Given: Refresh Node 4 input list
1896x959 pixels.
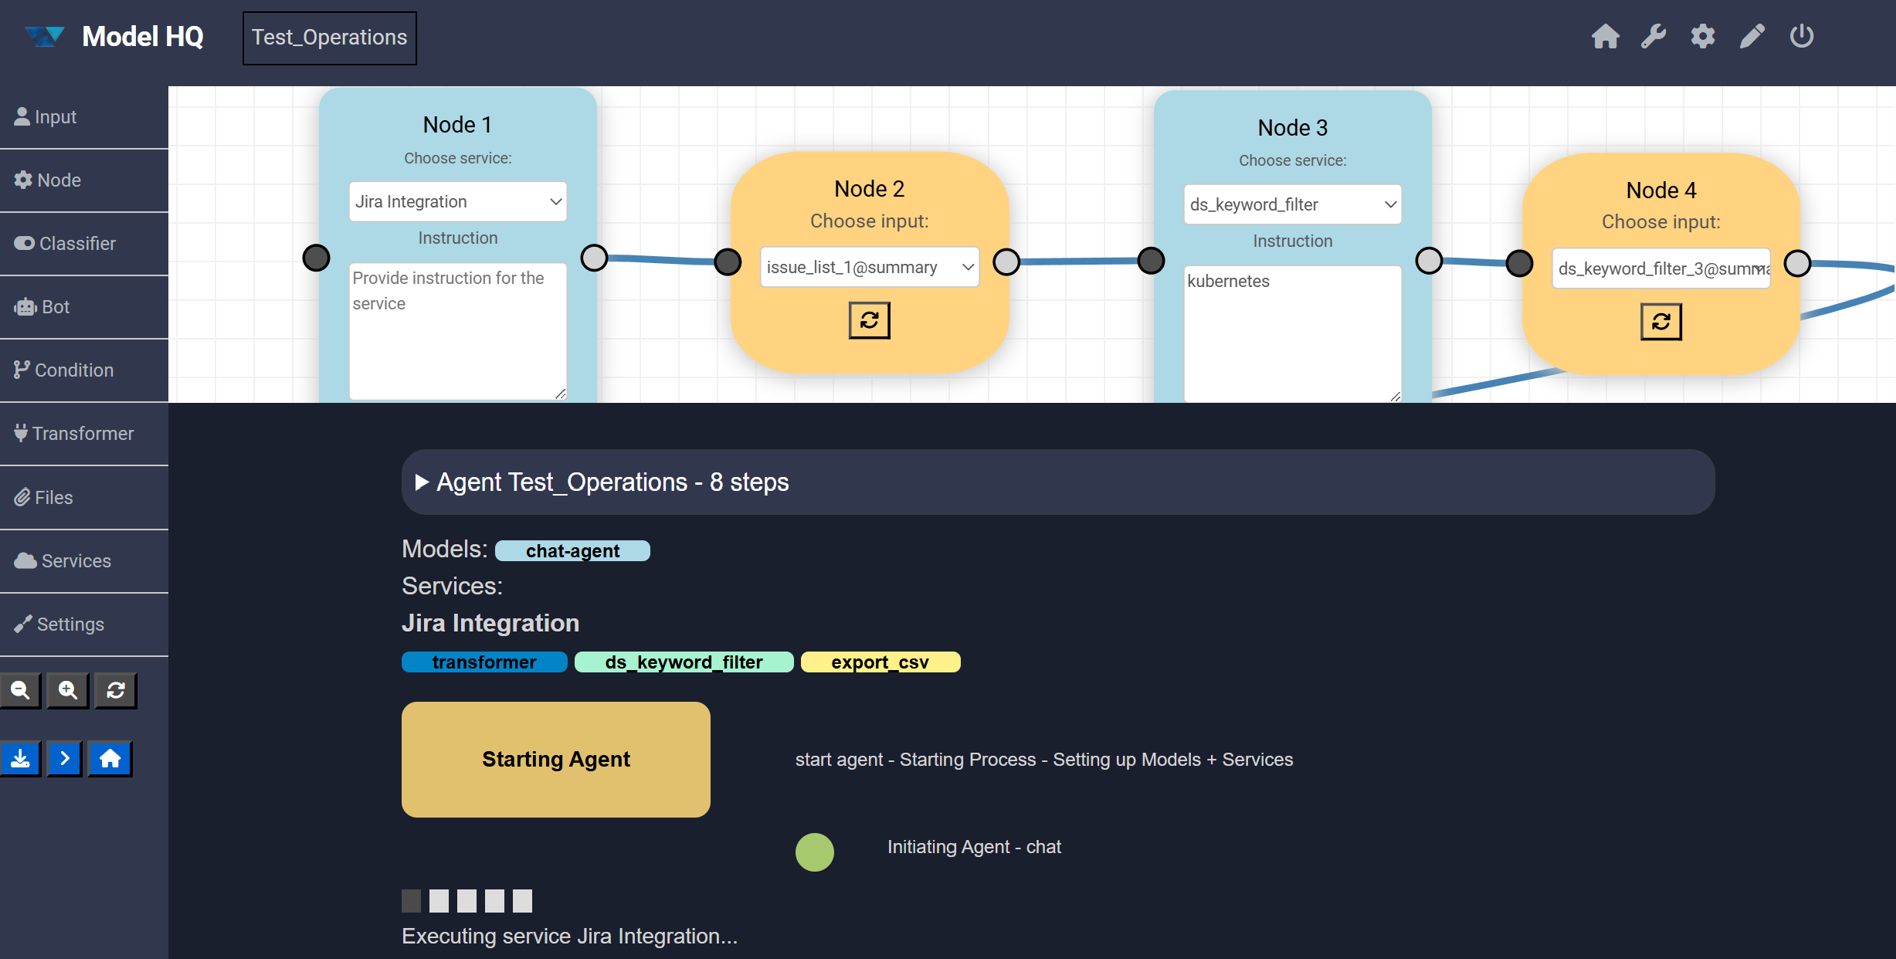Looking at the screenshot, I should point(1661,322).
